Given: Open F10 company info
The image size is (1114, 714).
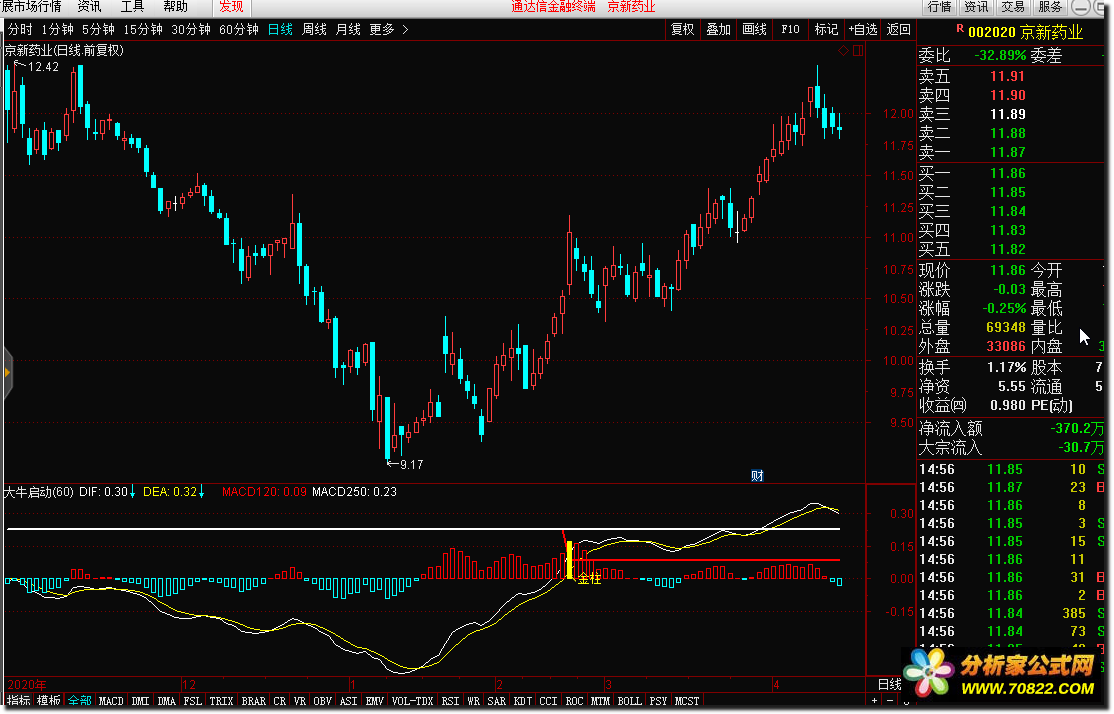Looking at the screenshot, I should pos(790,29).
